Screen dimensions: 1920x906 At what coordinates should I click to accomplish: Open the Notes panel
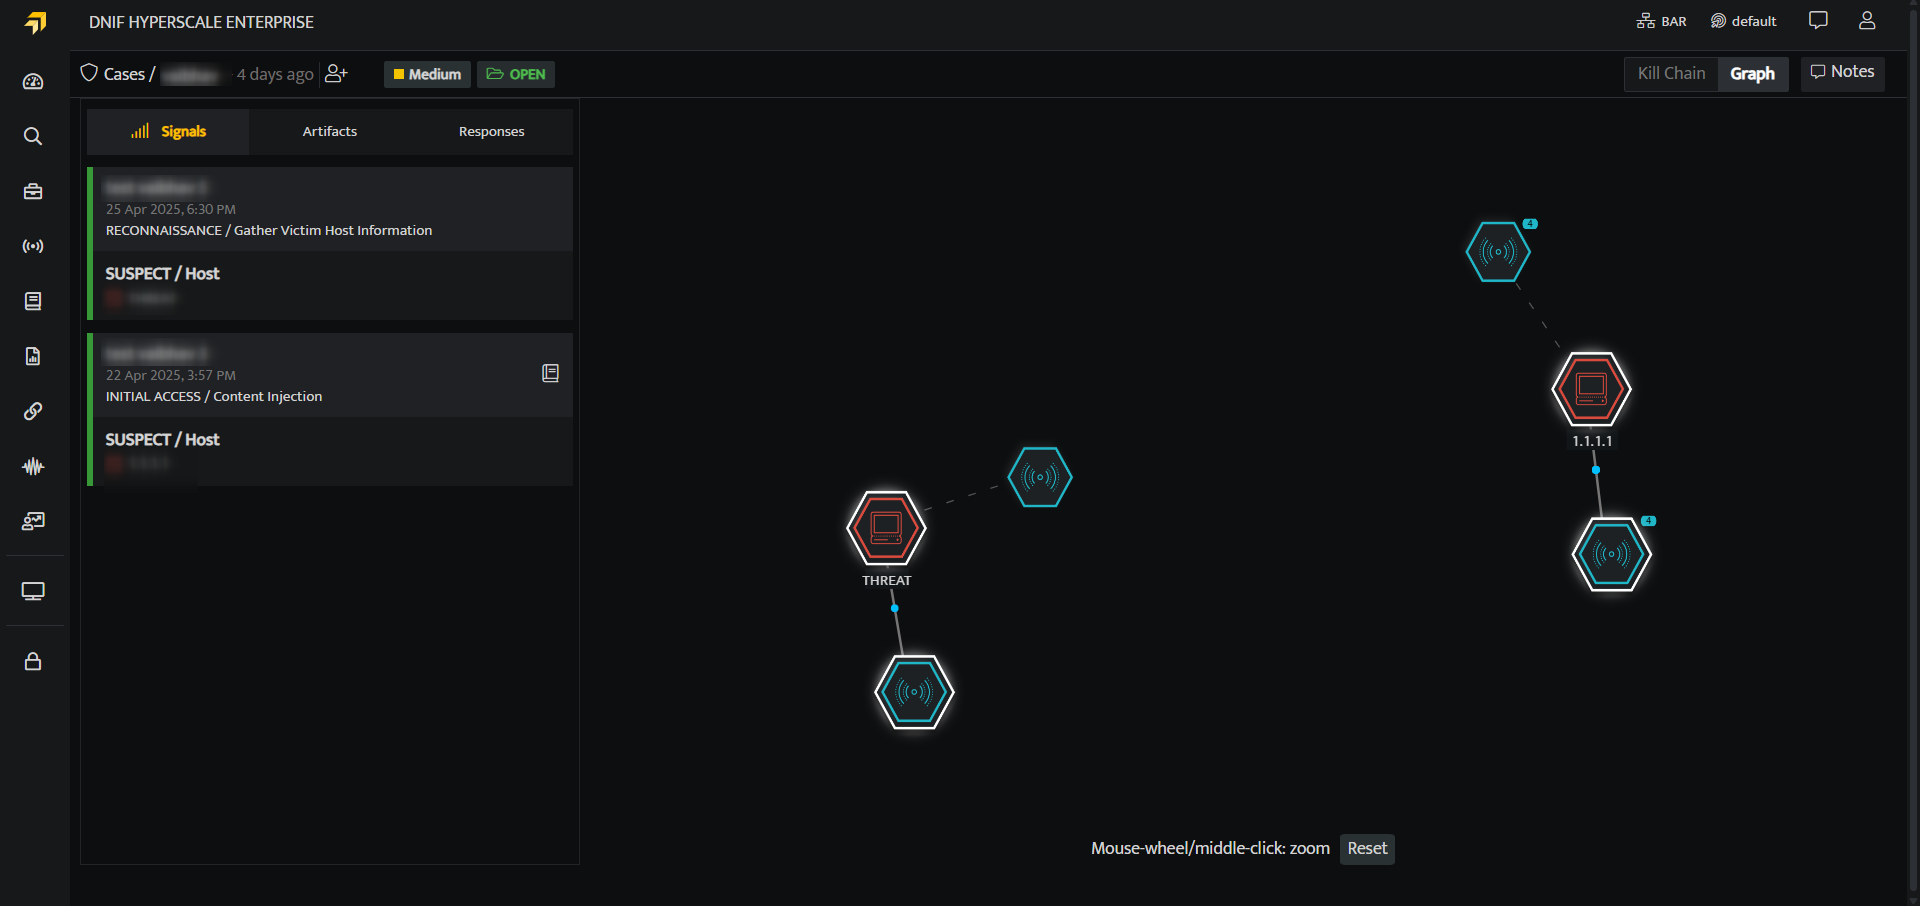pyautogui.click(x=1842, y=72)
